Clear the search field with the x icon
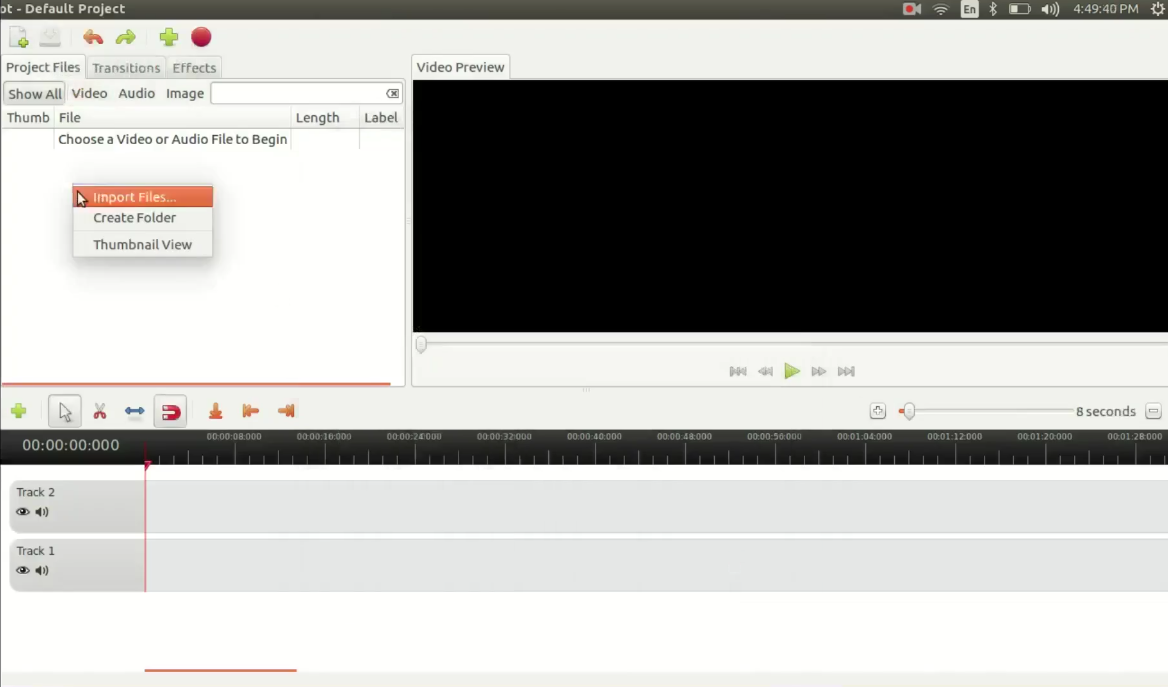Screen dimensions: 1168x687 pyautogui.click(x=393, y=93)
